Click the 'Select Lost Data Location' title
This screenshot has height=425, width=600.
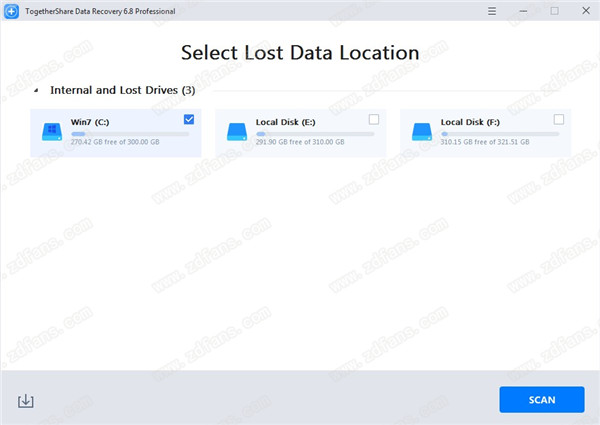(300, 52)
